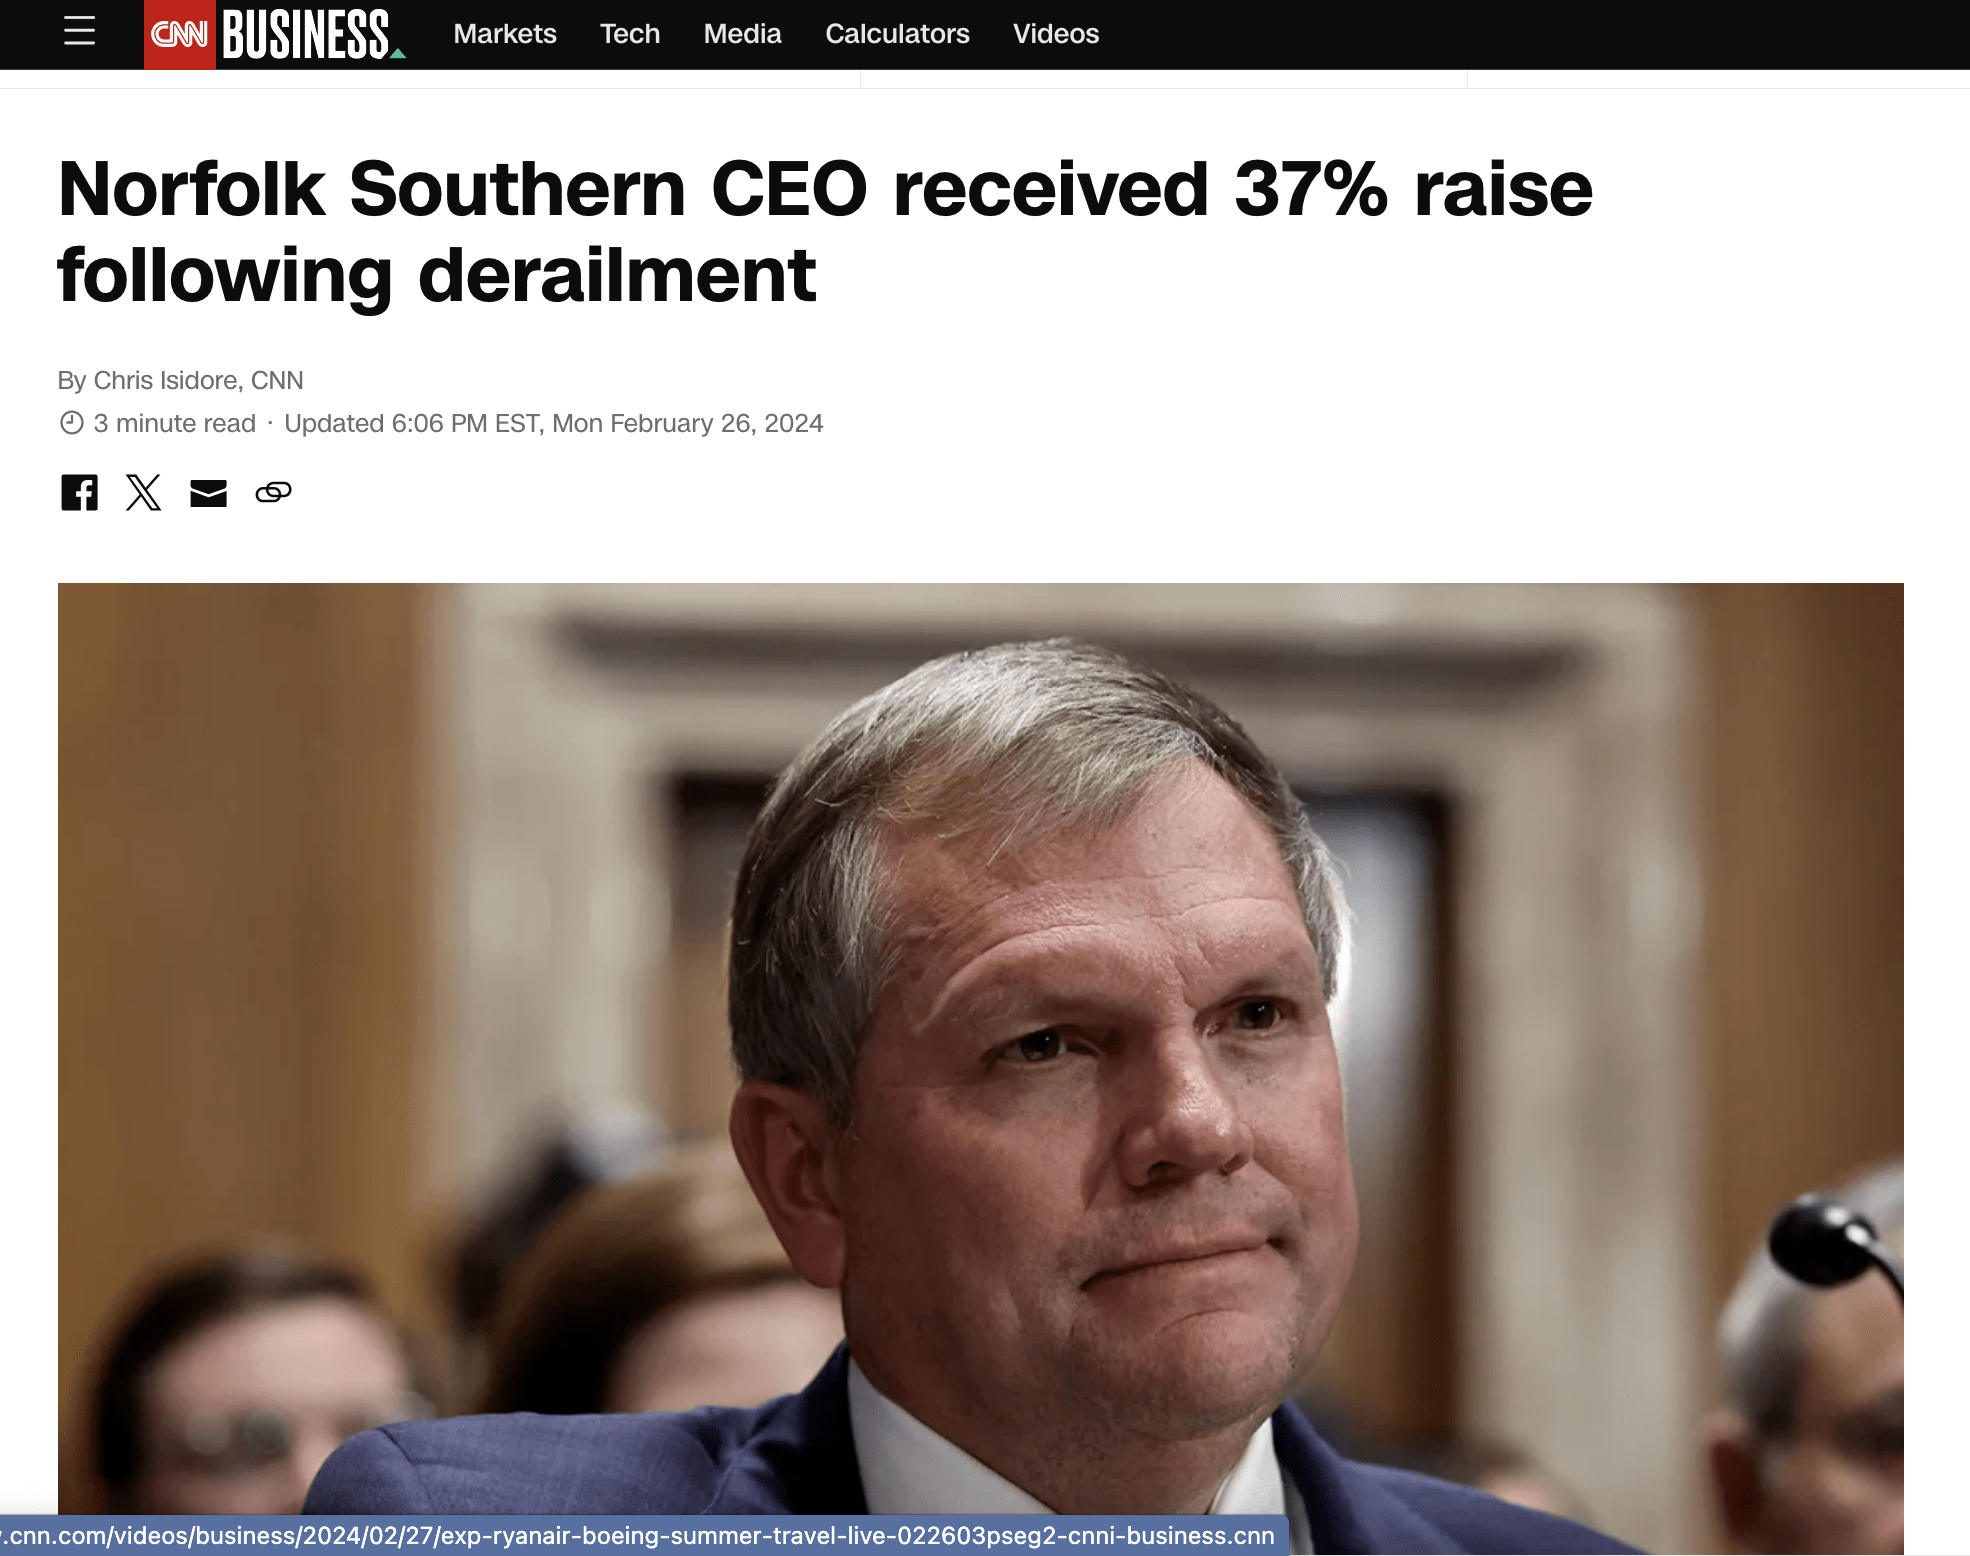Select the Media nav item
Image resolution: width=1970 pixels, height=1556 pixels.
pyautogui.click(x=742, y=33)
